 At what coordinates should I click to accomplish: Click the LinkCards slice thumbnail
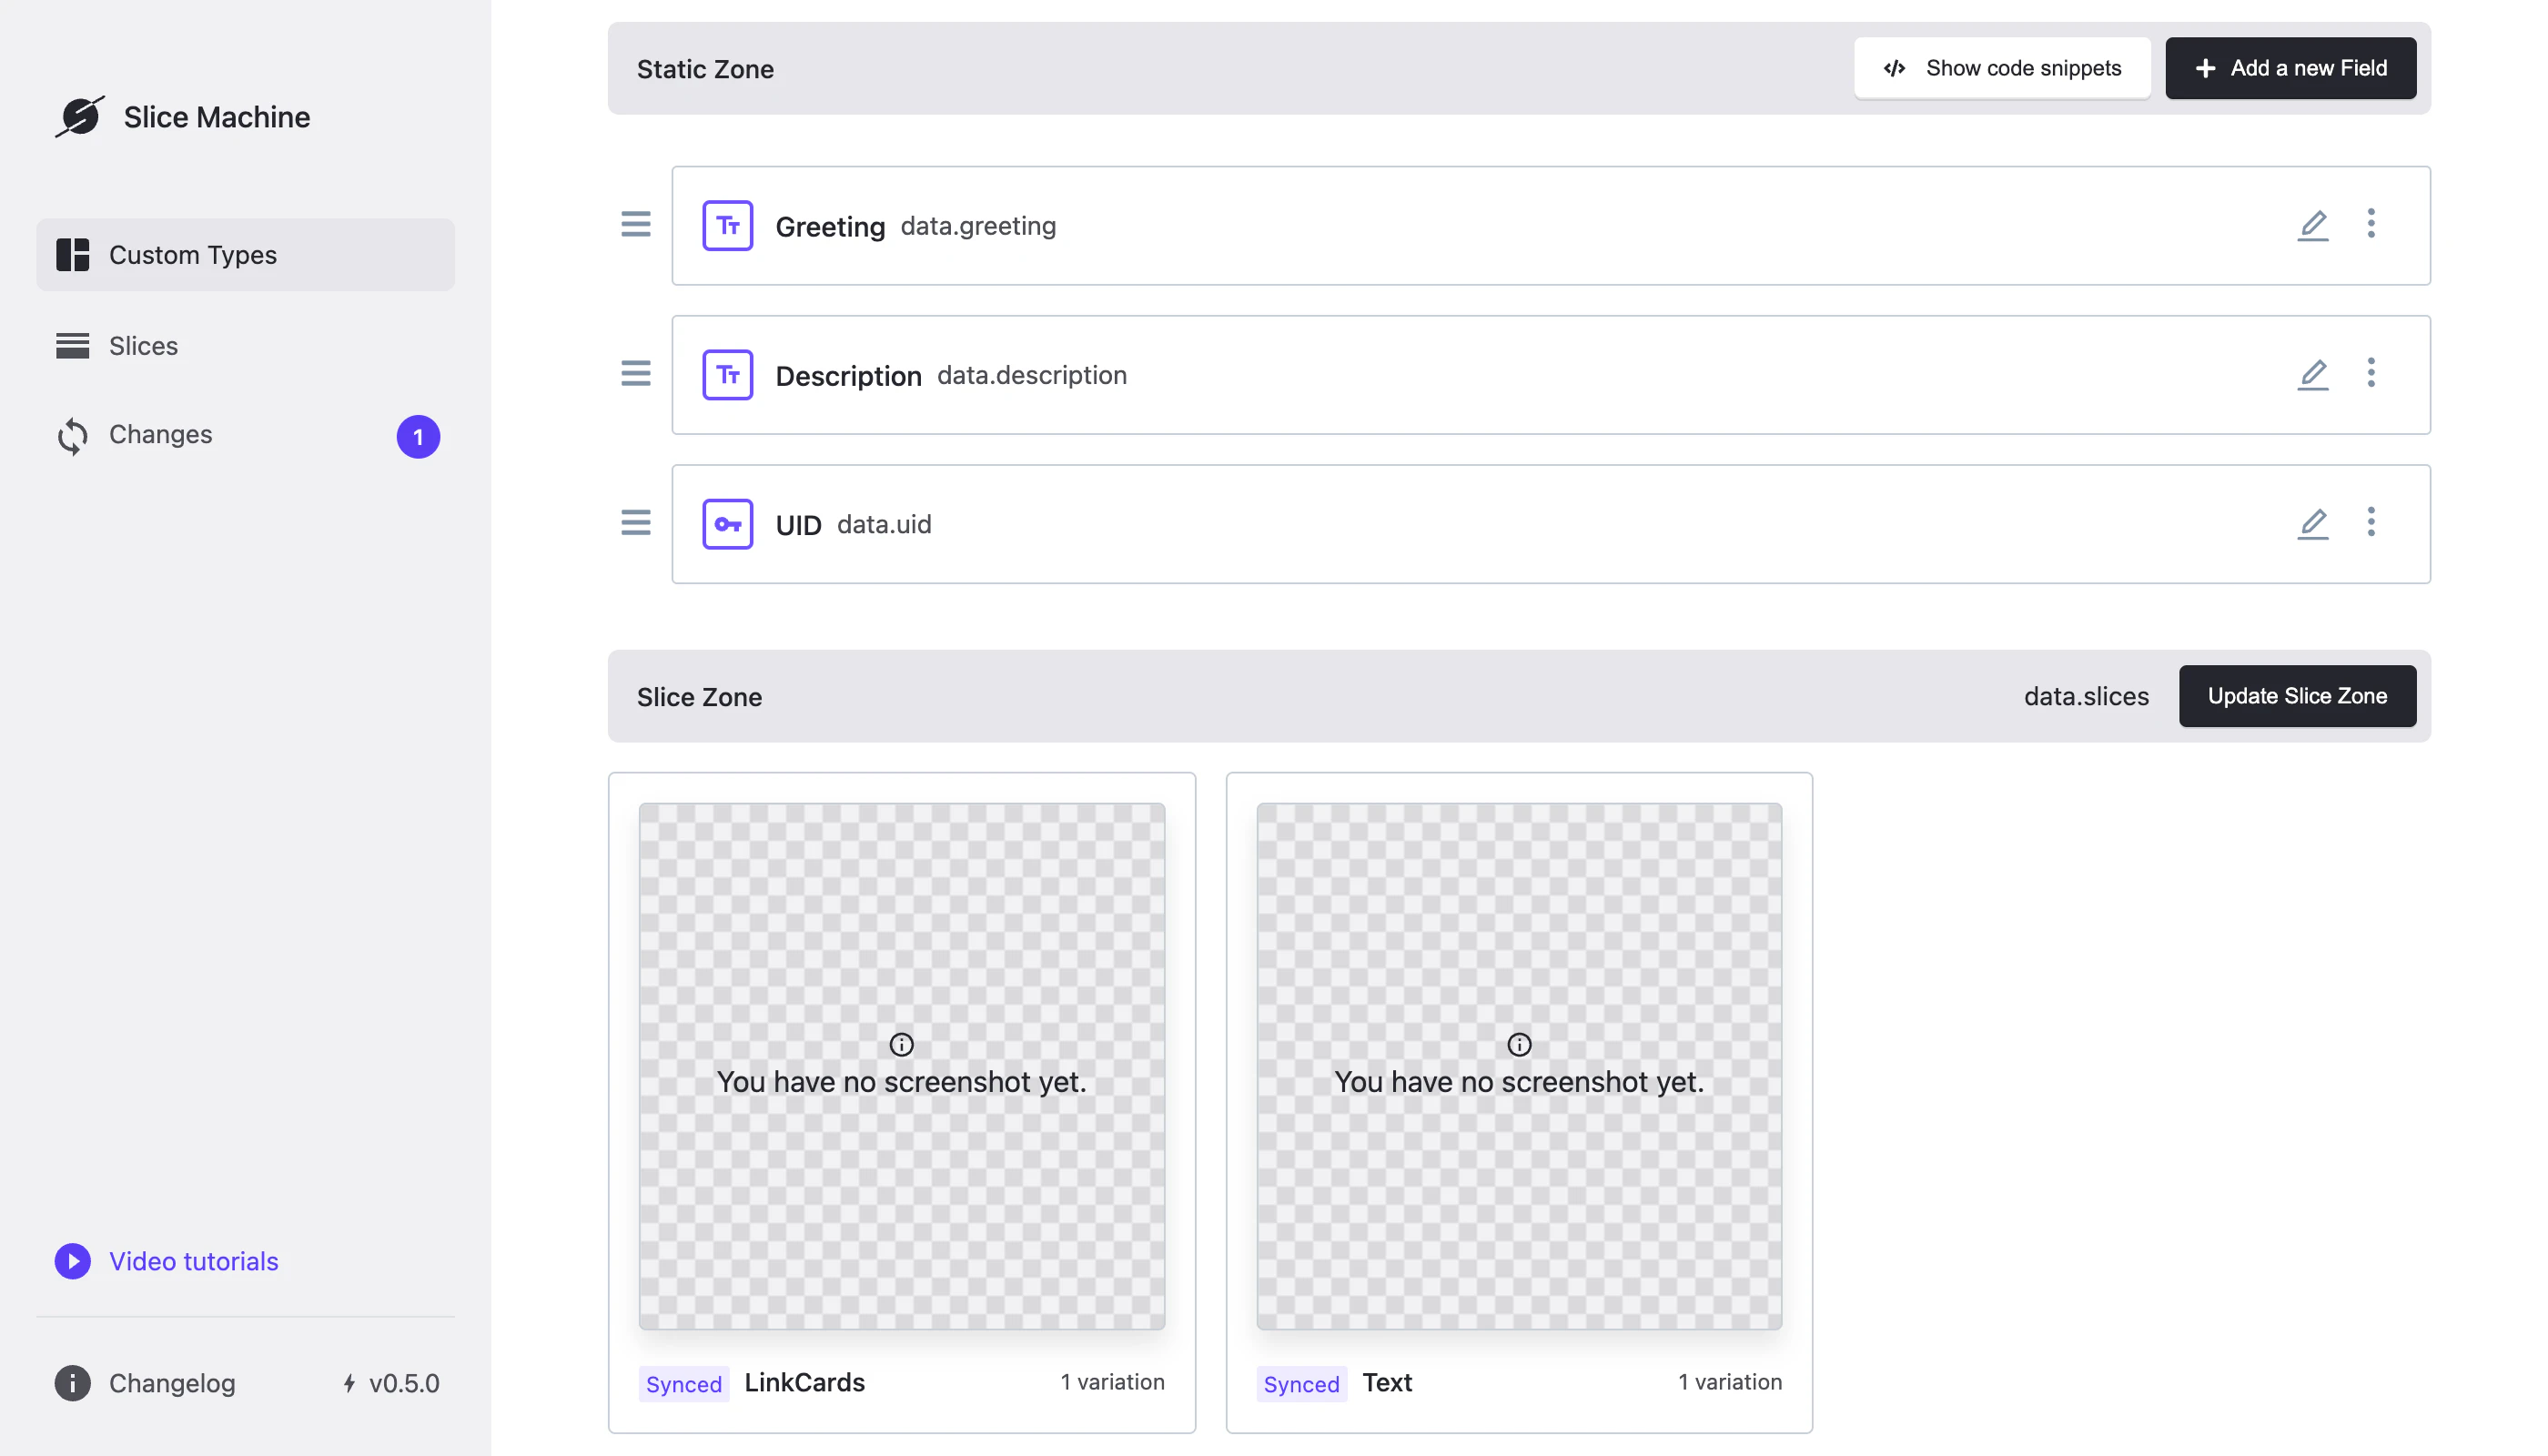901,1066
